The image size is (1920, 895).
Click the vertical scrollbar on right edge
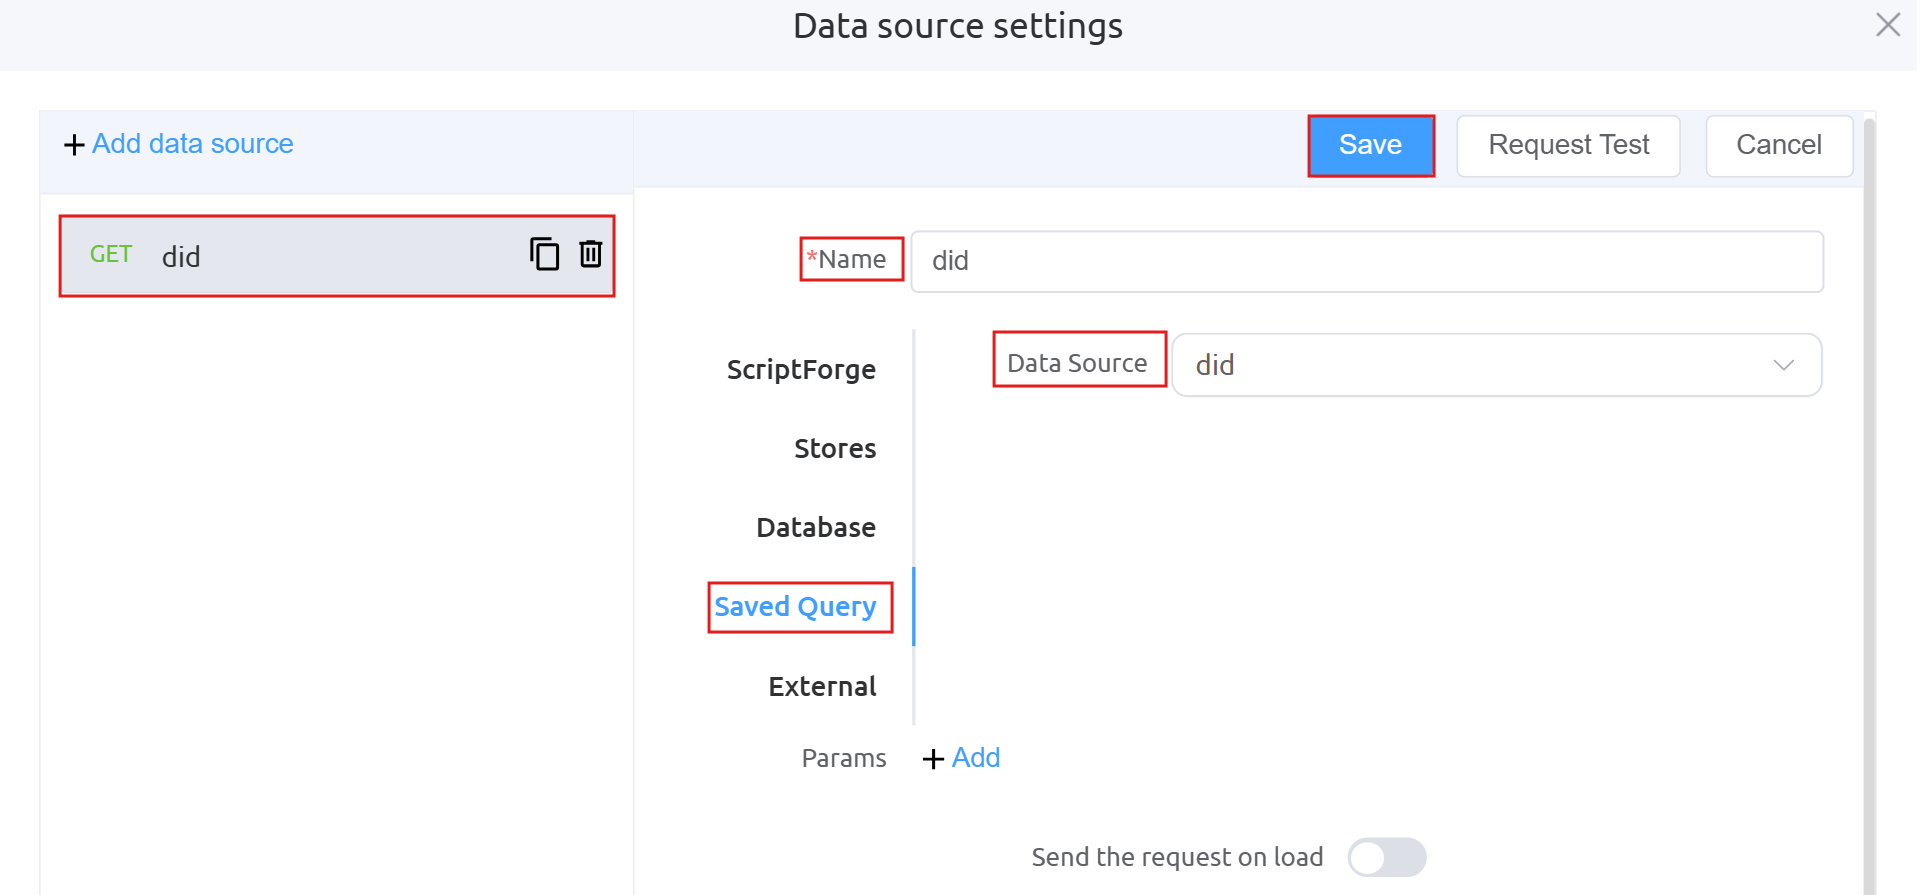point(1869,500)
